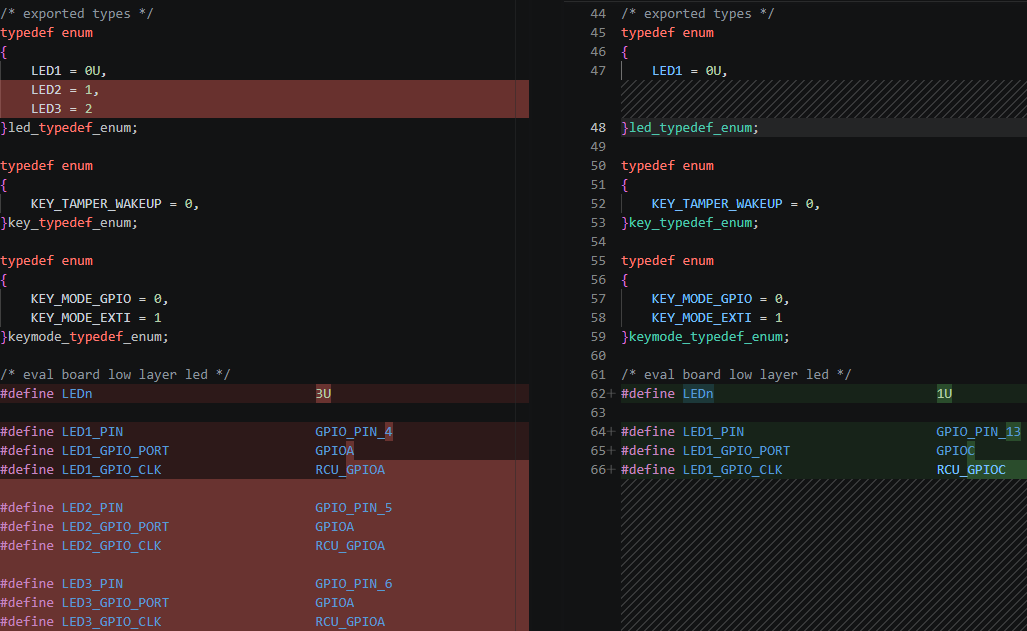Screen dimensions: 1027x631
Task: Select 'GPIO_PIN_4' in the left pane
Action: 354,432
